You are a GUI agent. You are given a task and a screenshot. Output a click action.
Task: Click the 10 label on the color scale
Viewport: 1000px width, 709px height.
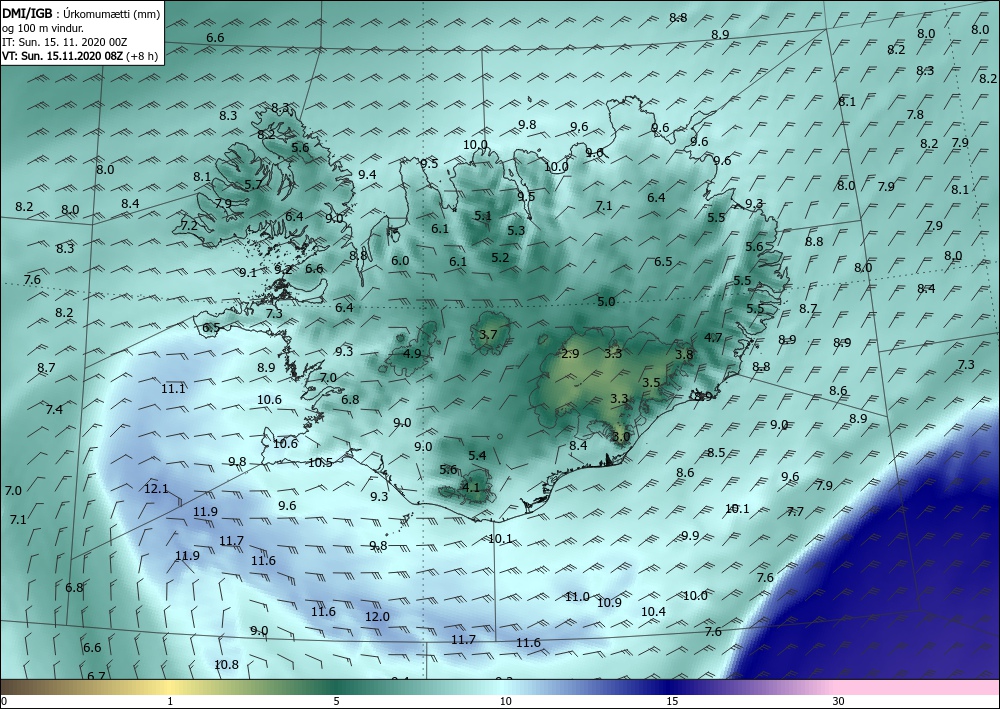505,701
